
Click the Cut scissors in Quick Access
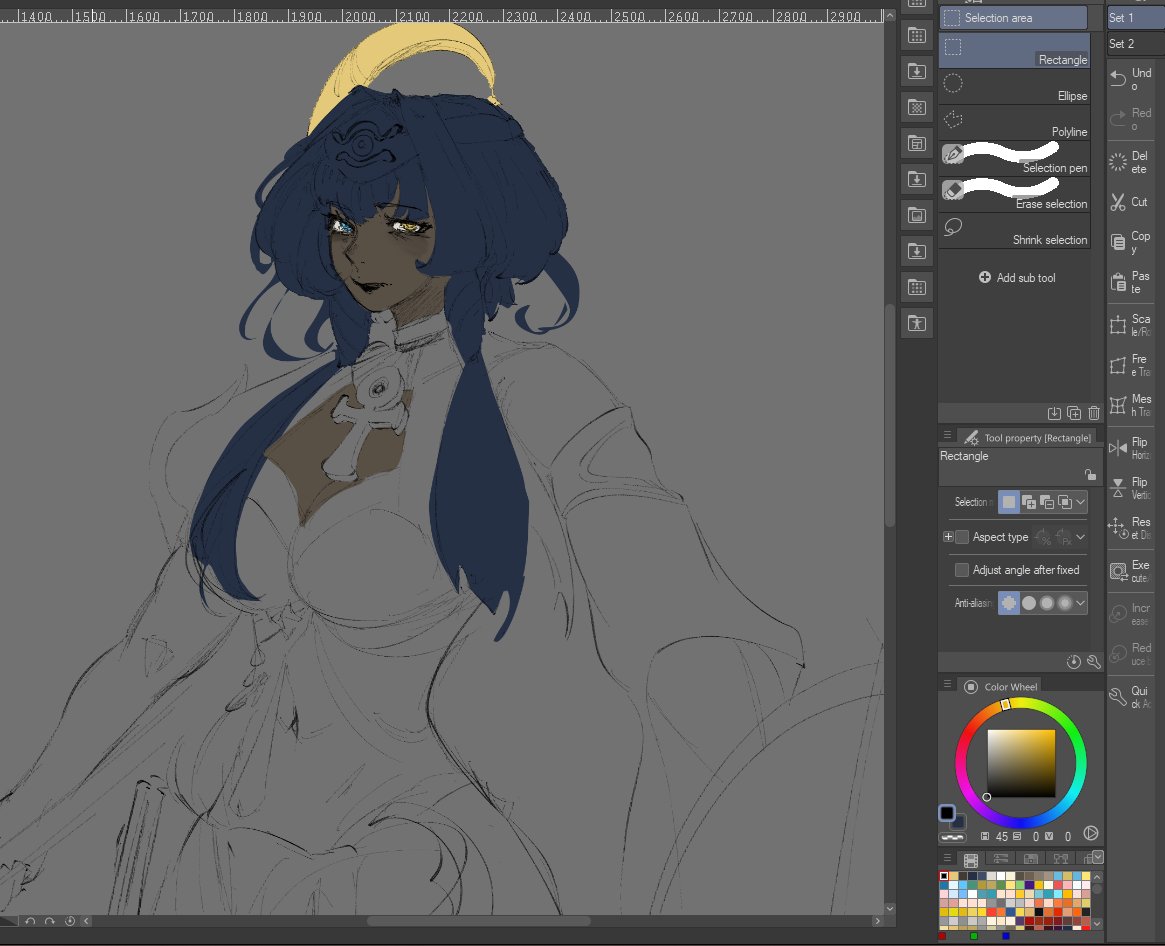(1131, 202)
